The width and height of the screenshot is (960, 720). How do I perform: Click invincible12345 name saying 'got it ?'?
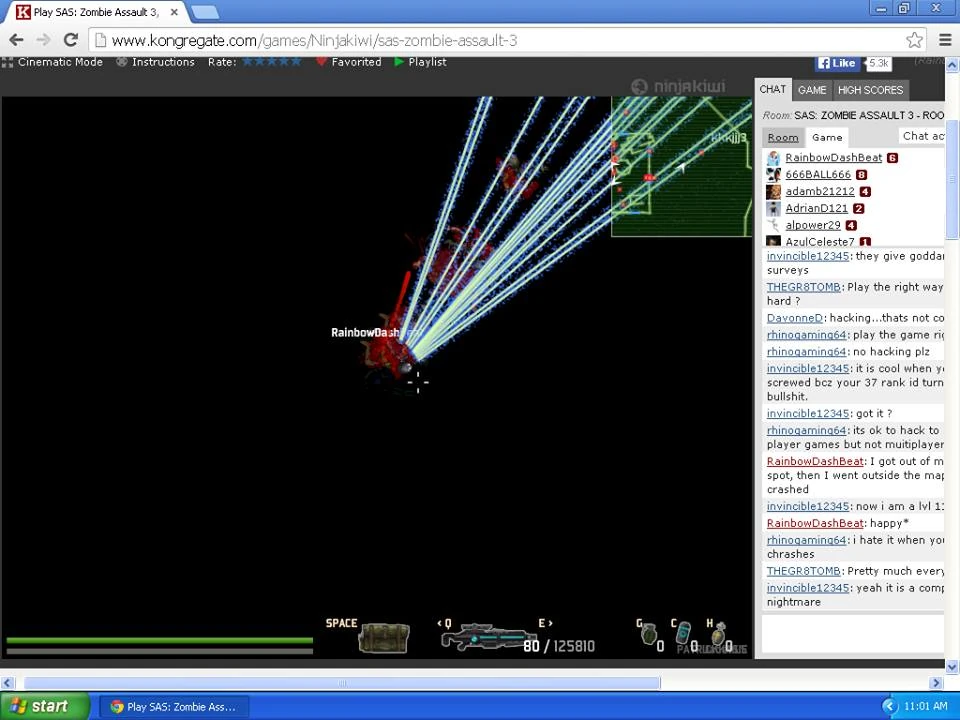tap(808, 413)
